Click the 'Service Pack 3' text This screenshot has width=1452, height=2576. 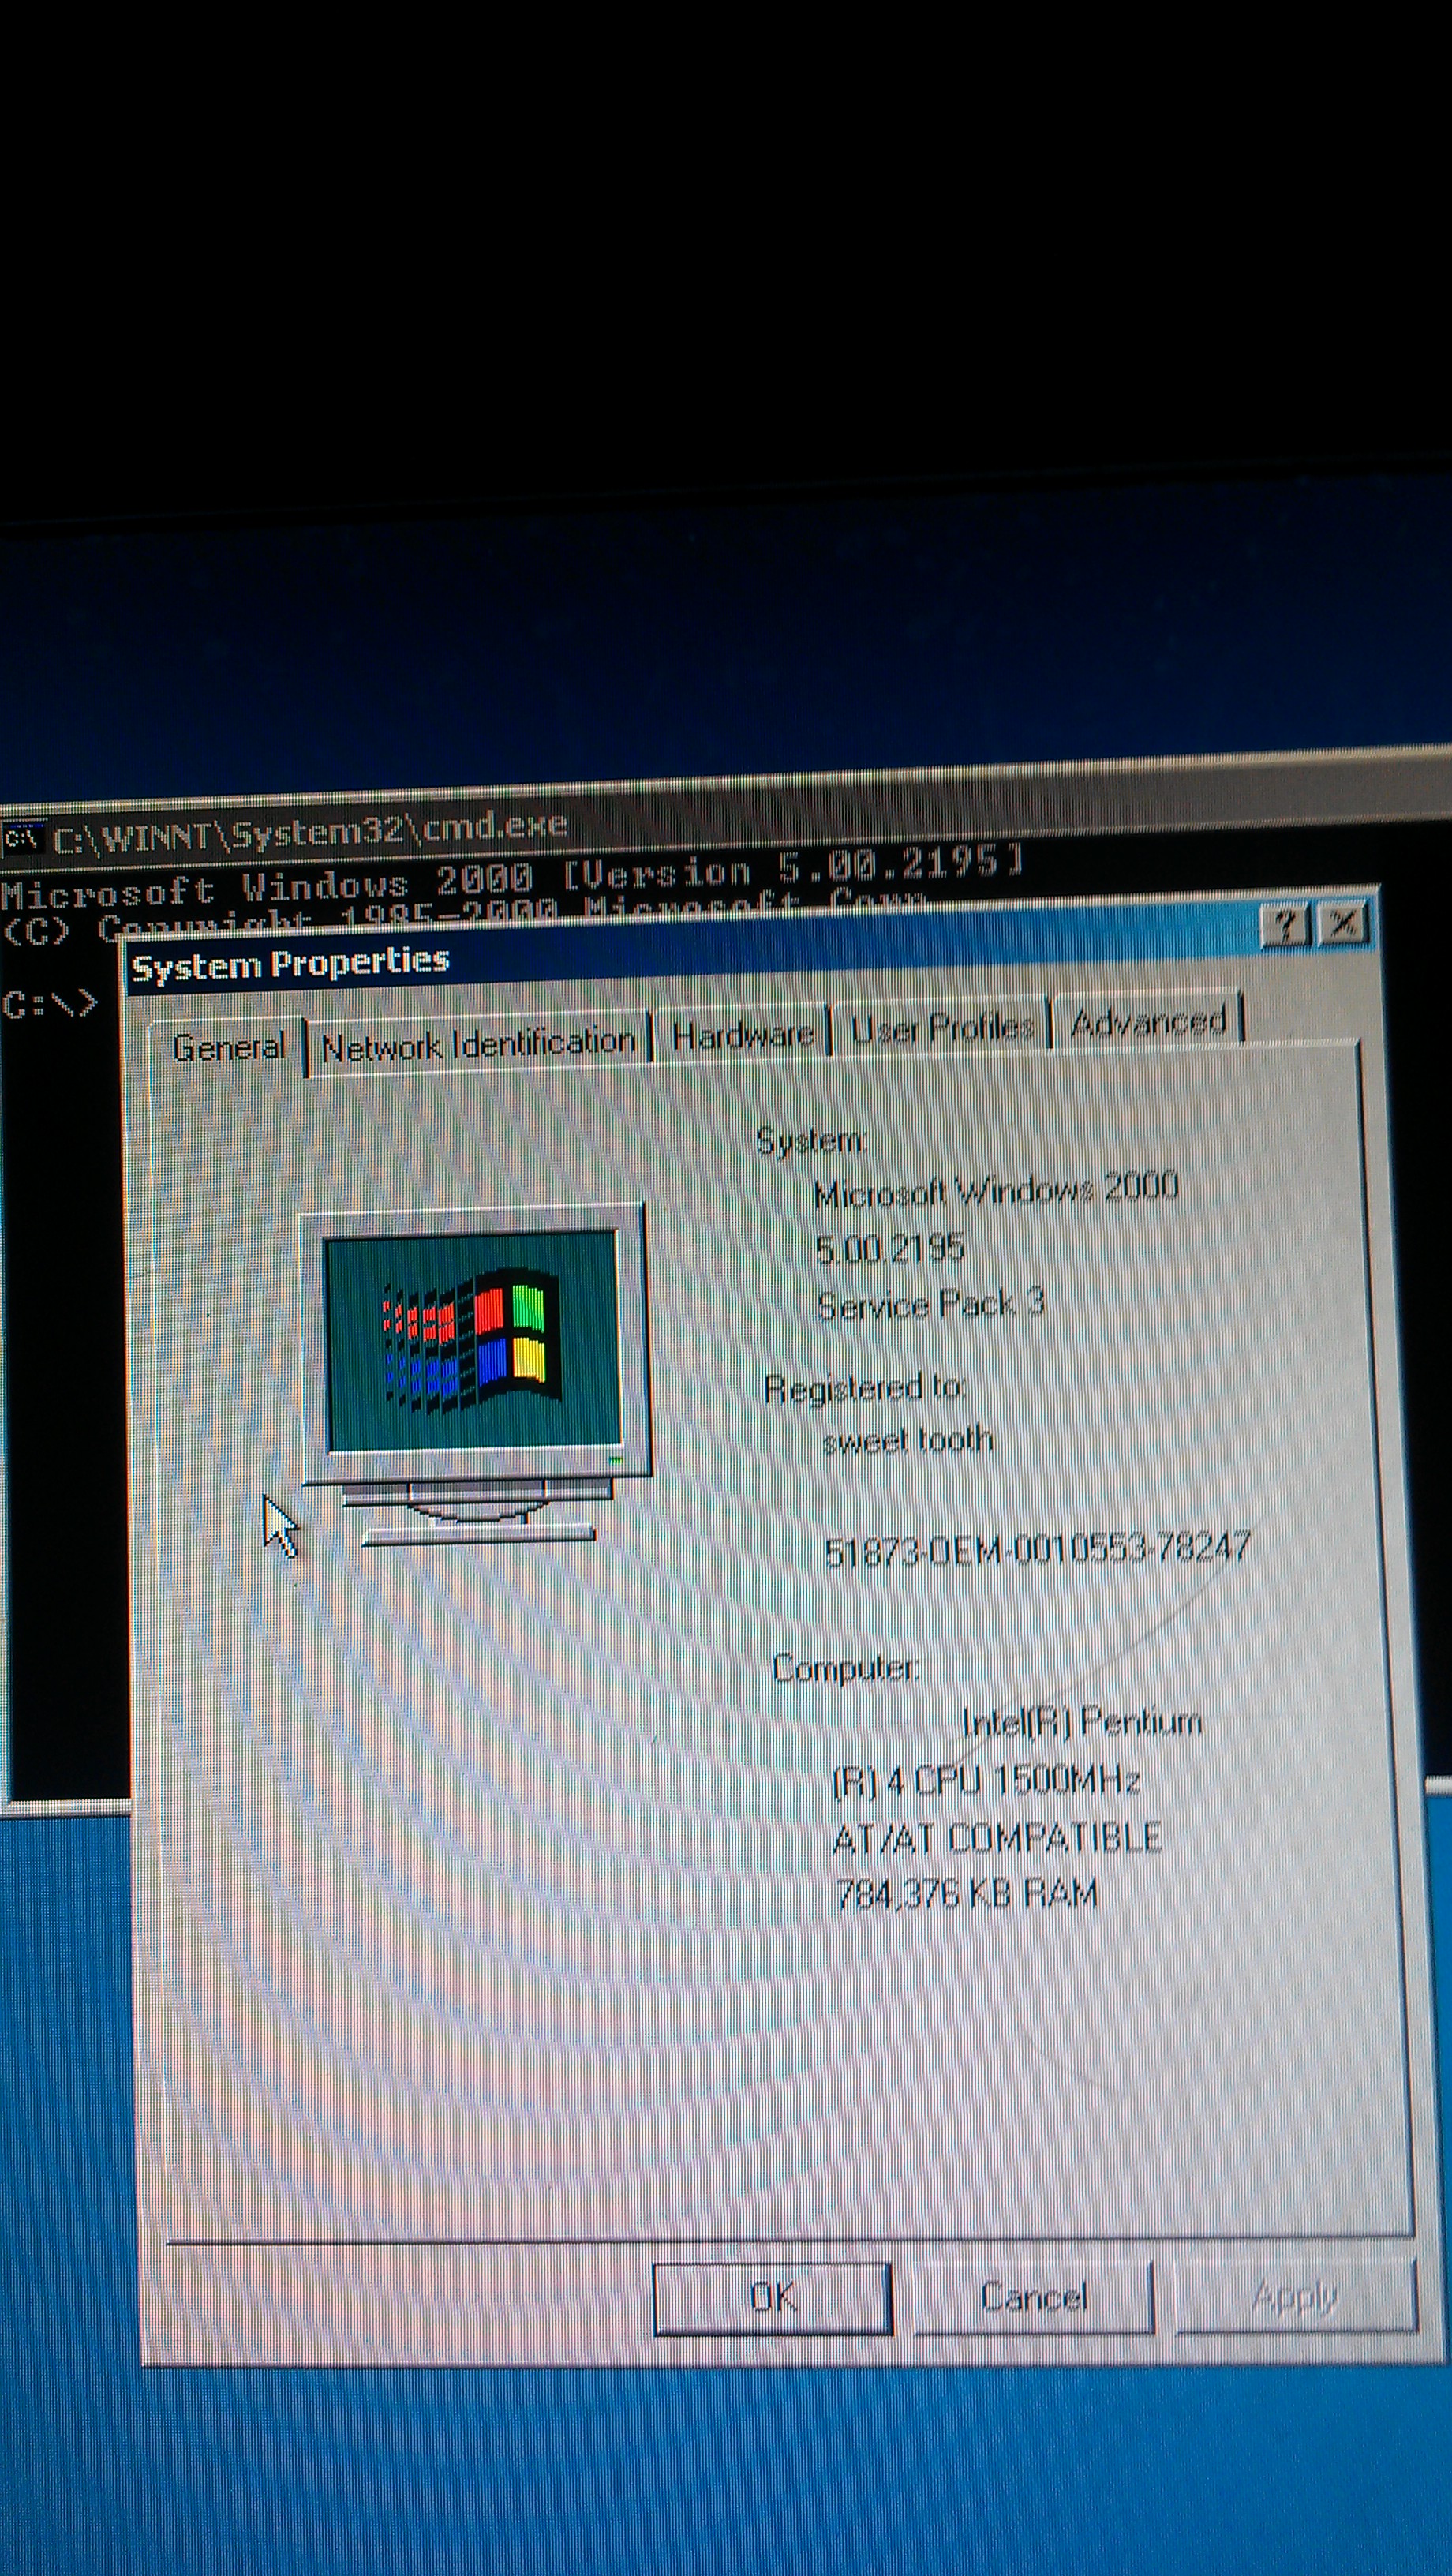pyautogui.click(x=931, y=1304)
